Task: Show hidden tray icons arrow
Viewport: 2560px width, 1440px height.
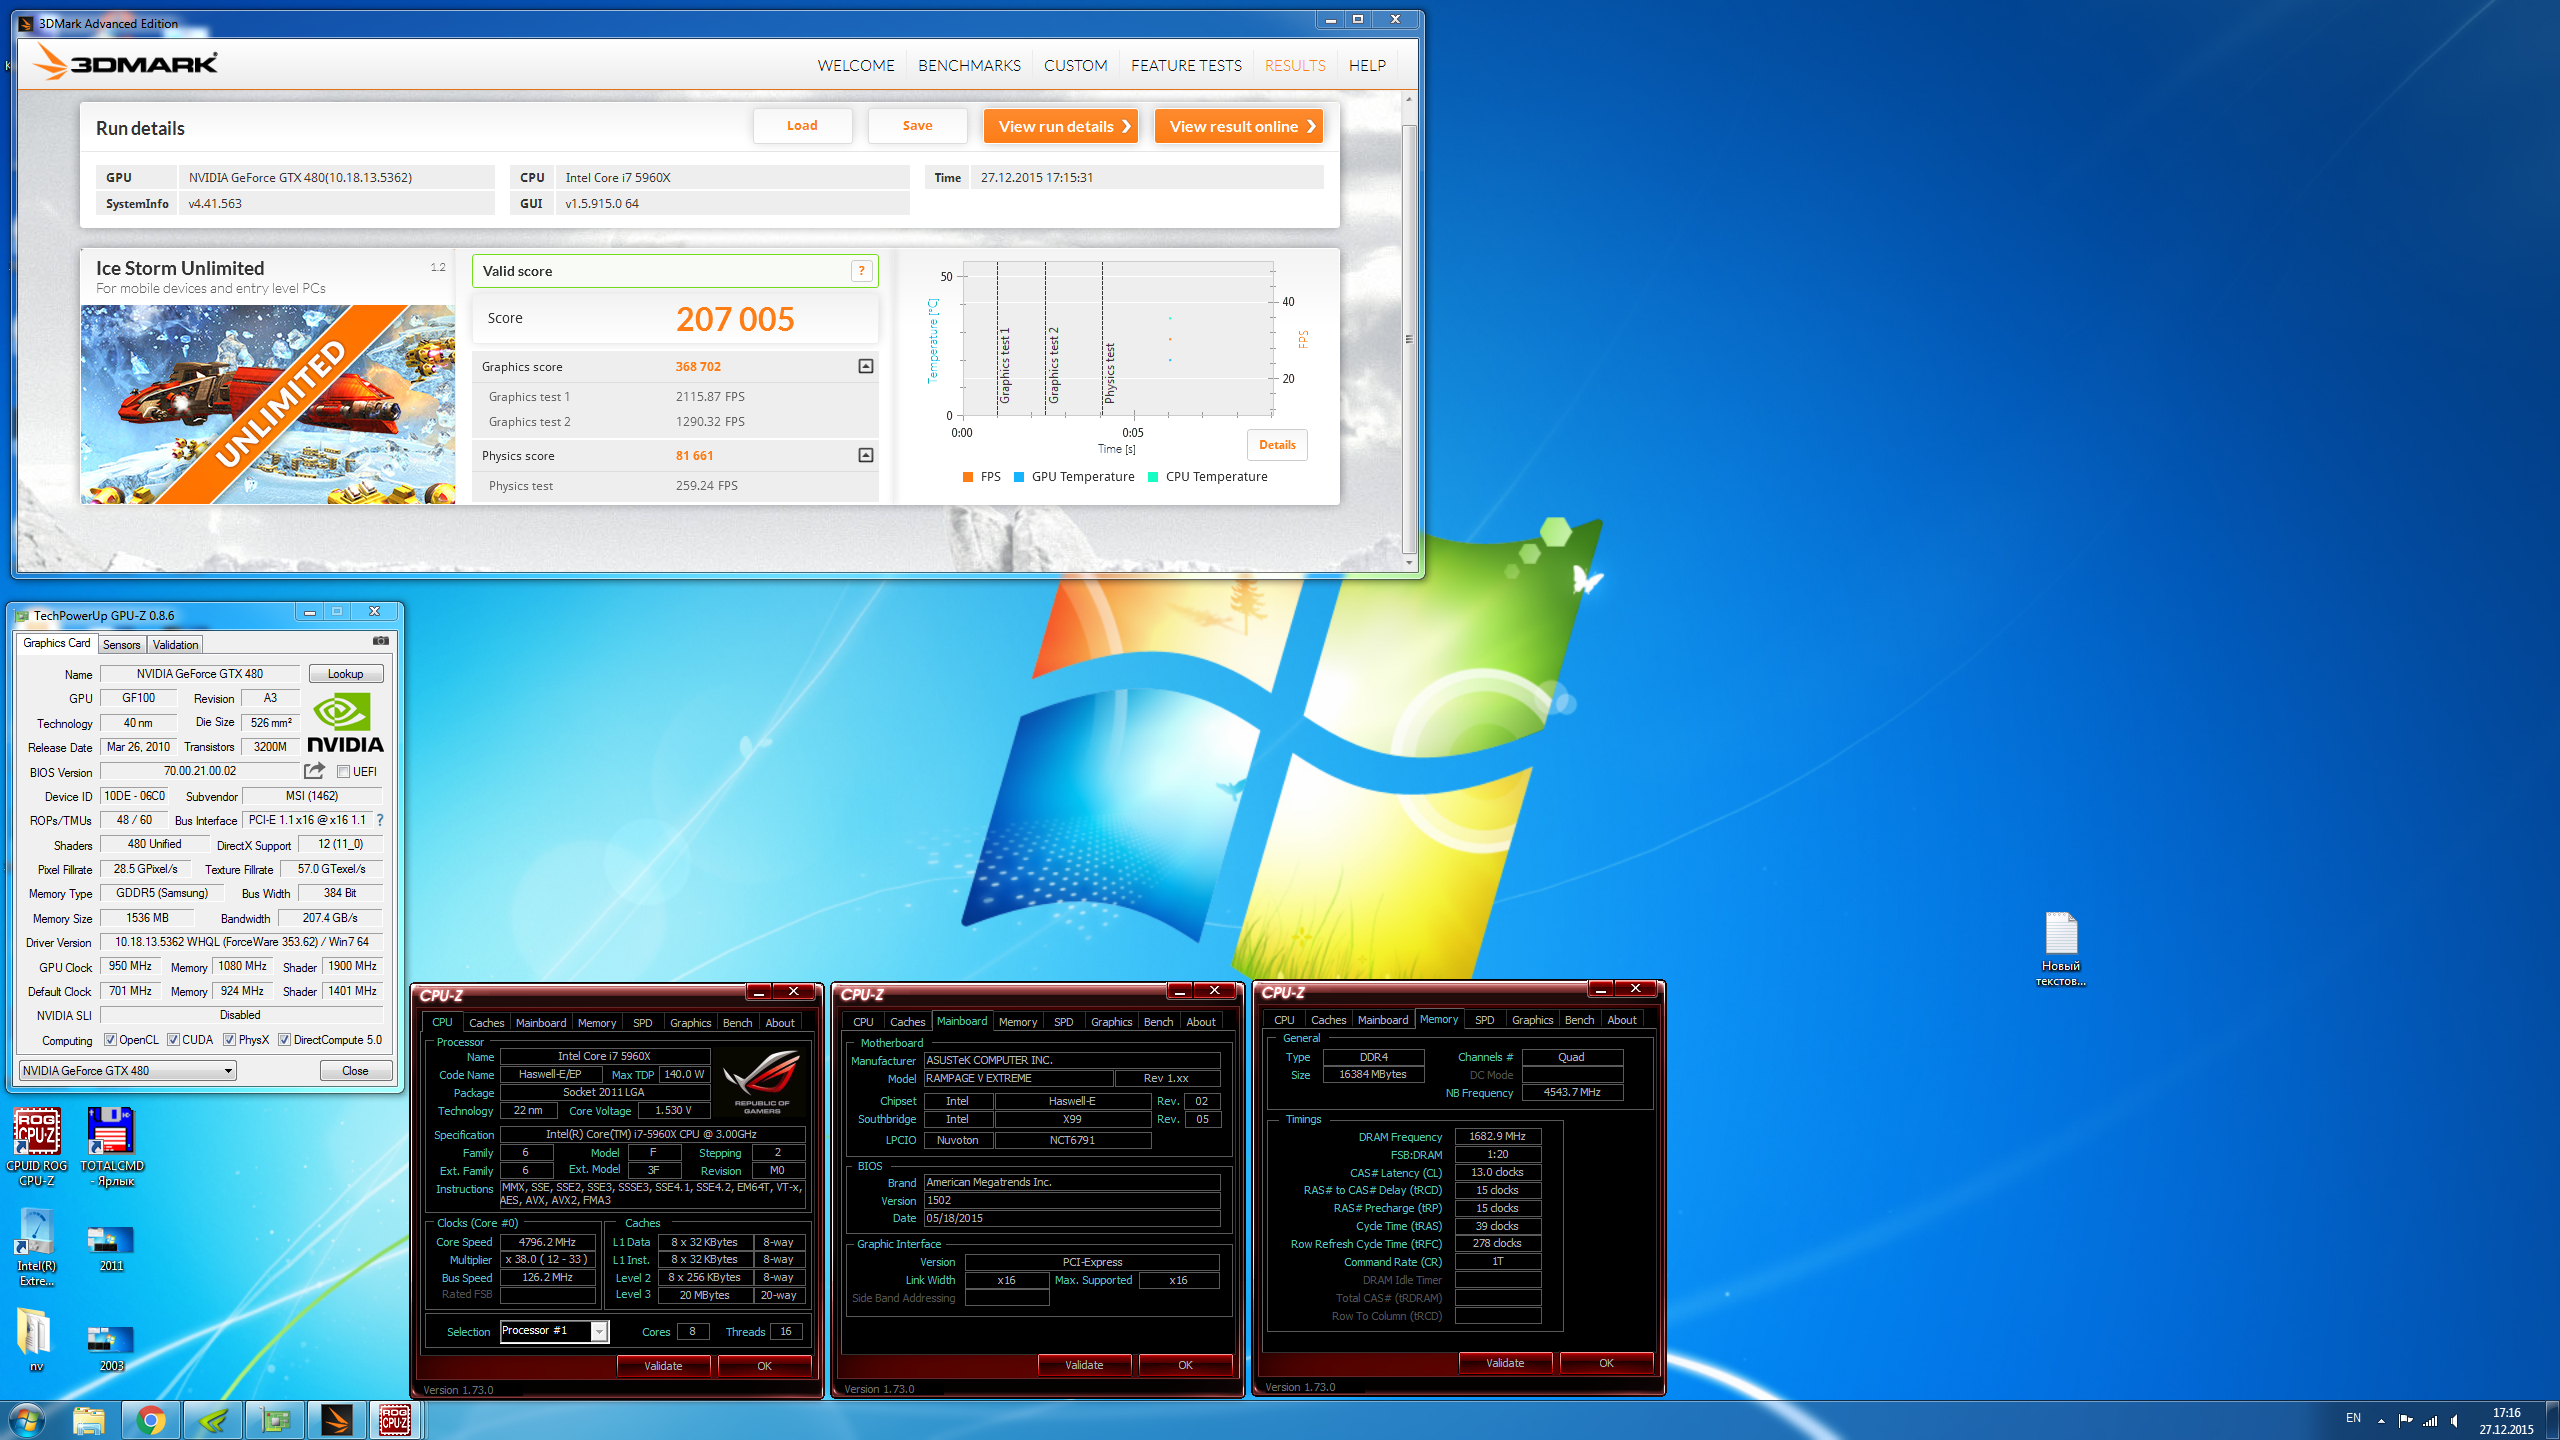Action: (x=2381, y=1420)
